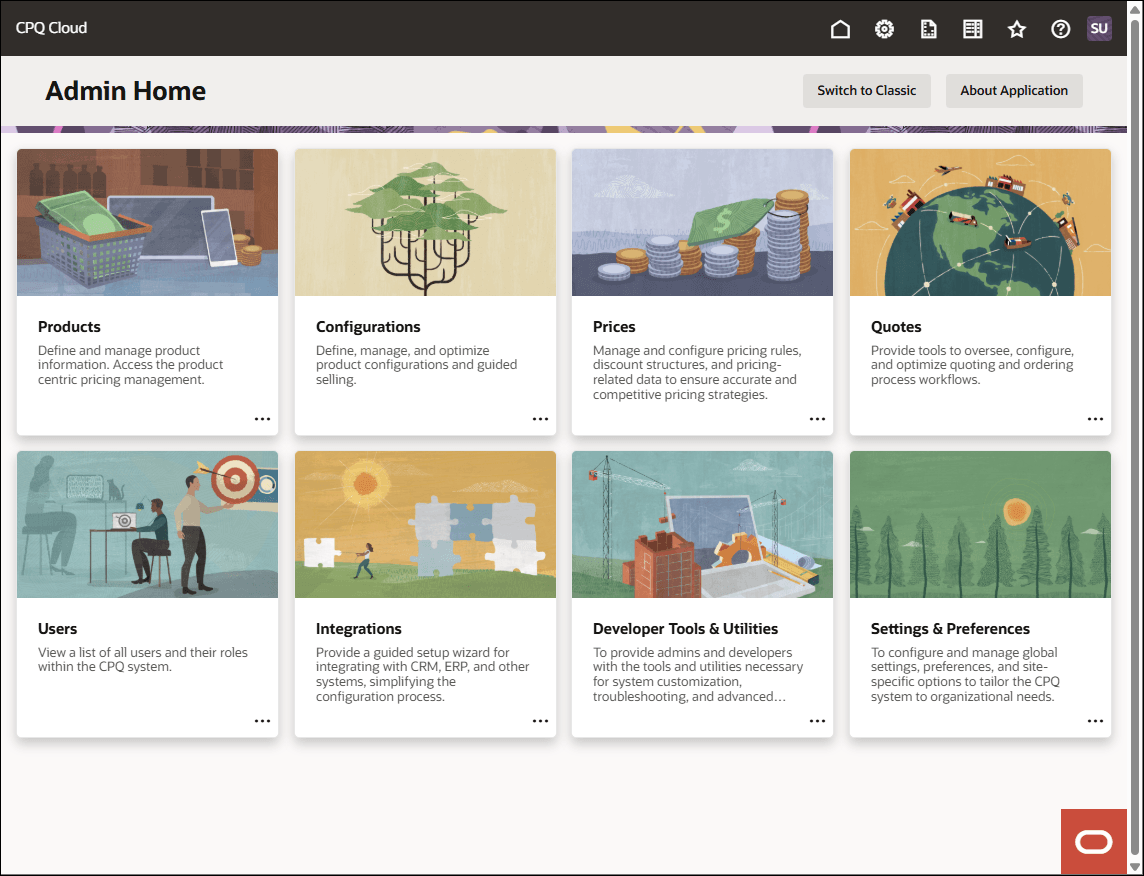Open the Oracle assistant widget
1144x876 pixels.
pyautogui.click(x=1094, y=842)
